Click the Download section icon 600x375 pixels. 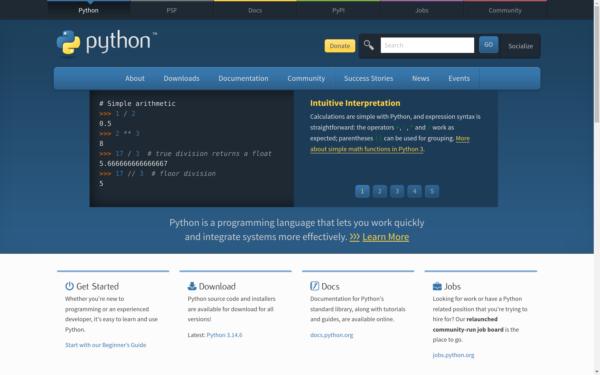click(192, 286)
